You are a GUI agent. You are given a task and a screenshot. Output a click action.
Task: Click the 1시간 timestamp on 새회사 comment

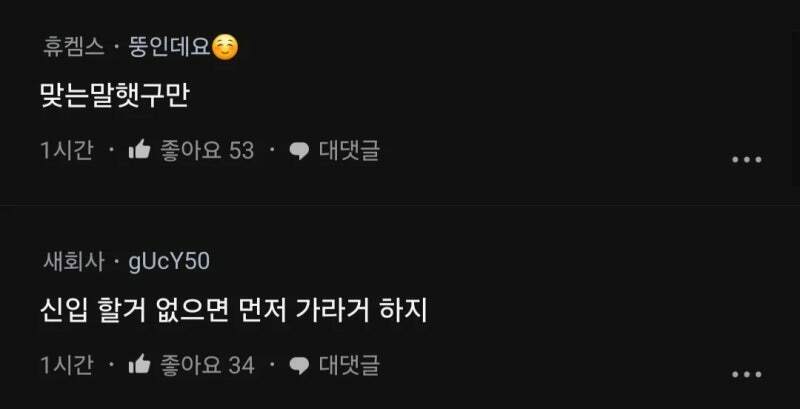pos(67,365)
